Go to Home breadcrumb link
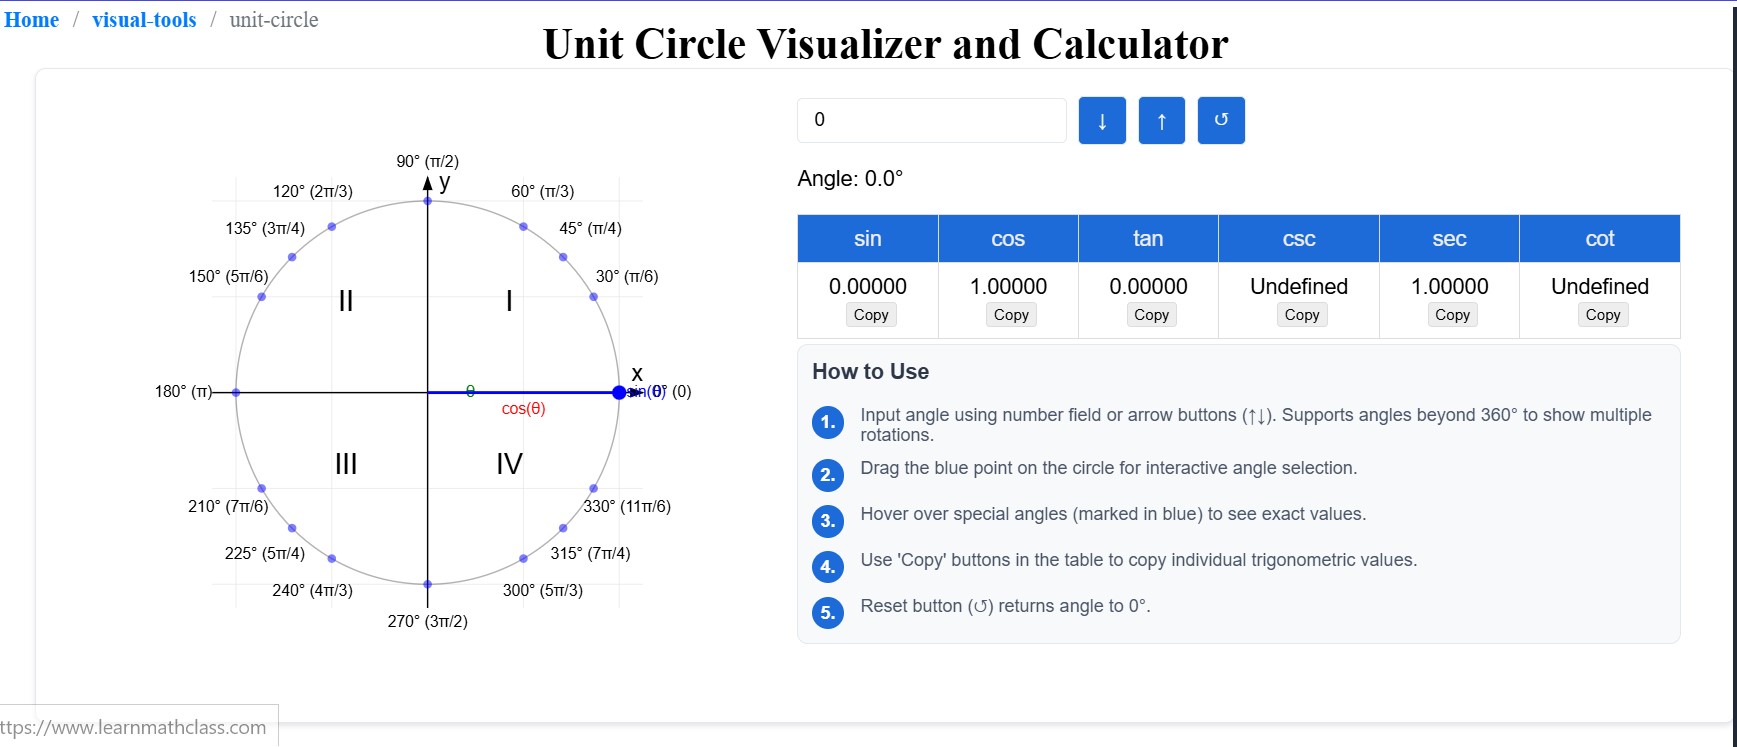This screenshot has width=1737, height=747. pos(32,20)
